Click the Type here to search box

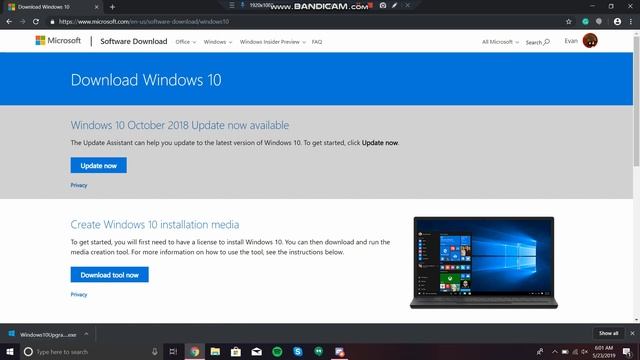[x=92, y=351]
